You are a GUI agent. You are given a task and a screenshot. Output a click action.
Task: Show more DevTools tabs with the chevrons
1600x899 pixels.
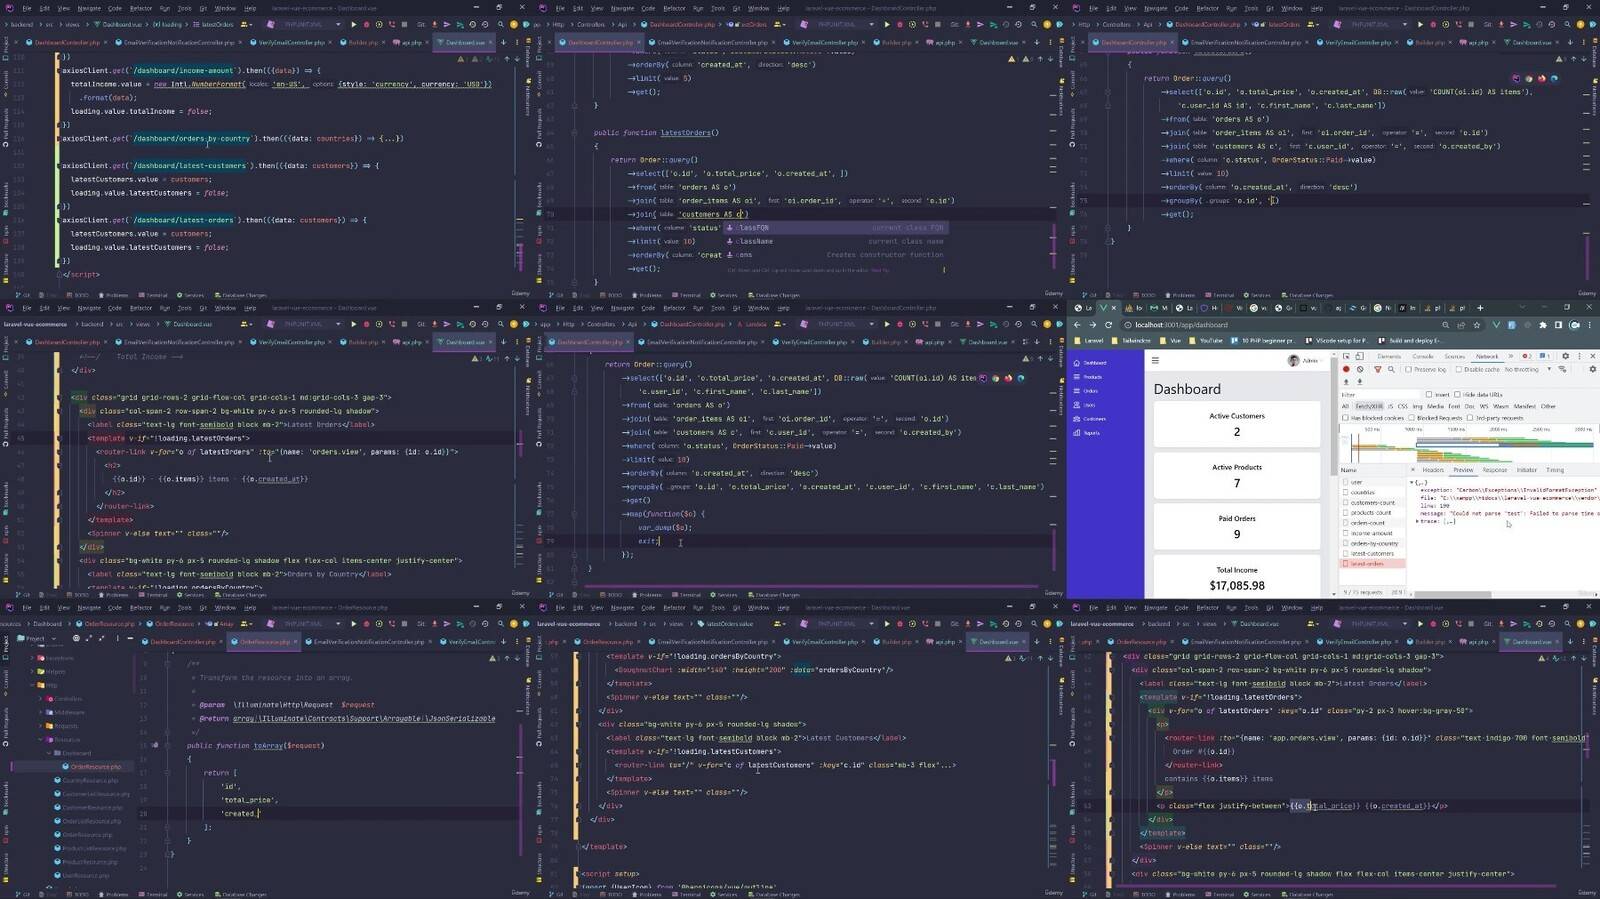click(x=1509, y=356)
